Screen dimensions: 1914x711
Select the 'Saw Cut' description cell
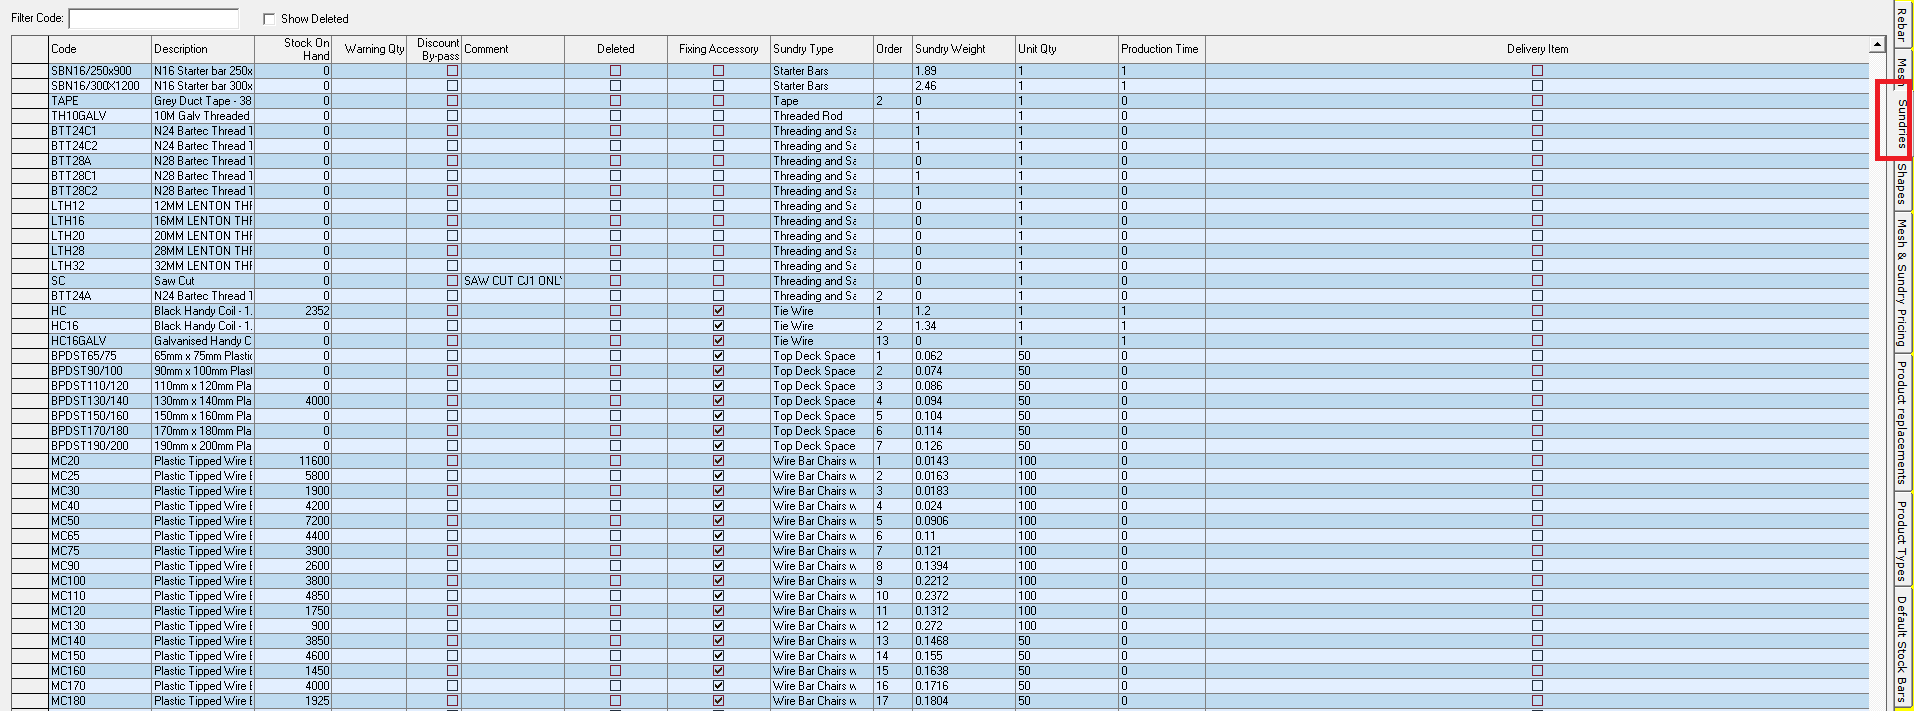(203, 281)
